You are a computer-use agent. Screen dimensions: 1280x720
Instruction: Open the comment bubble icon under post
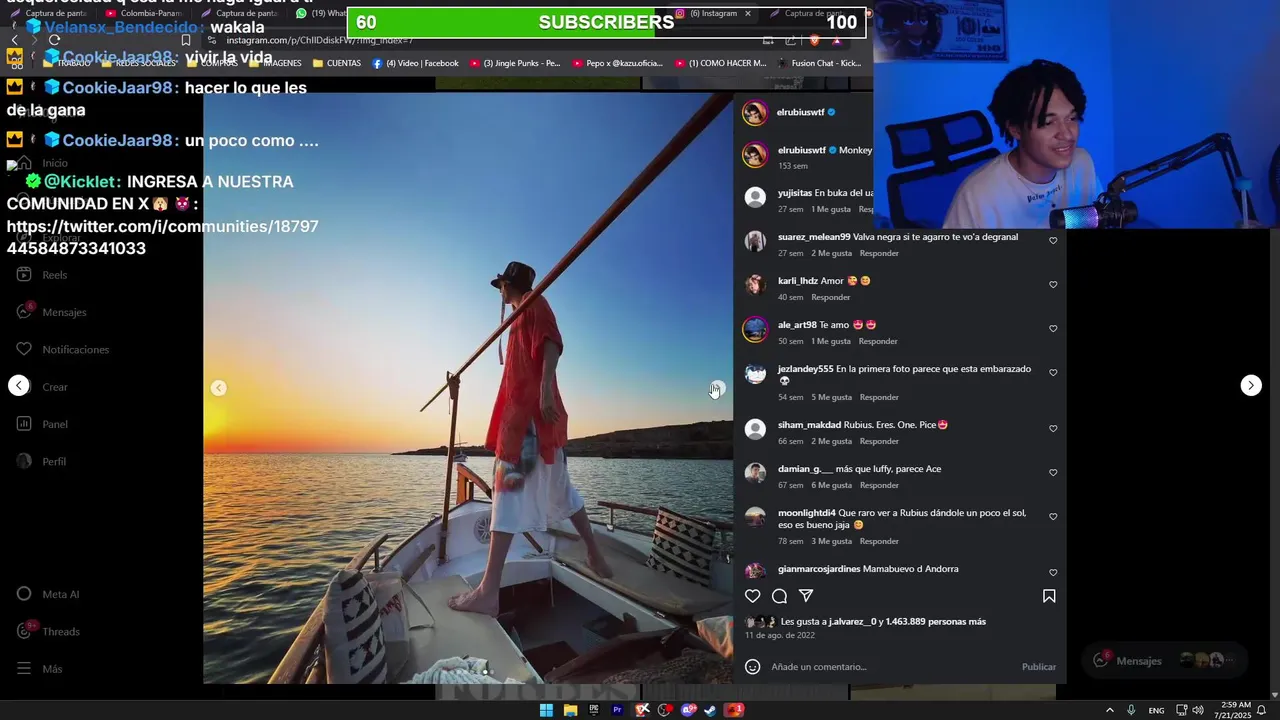pos(780,596)
